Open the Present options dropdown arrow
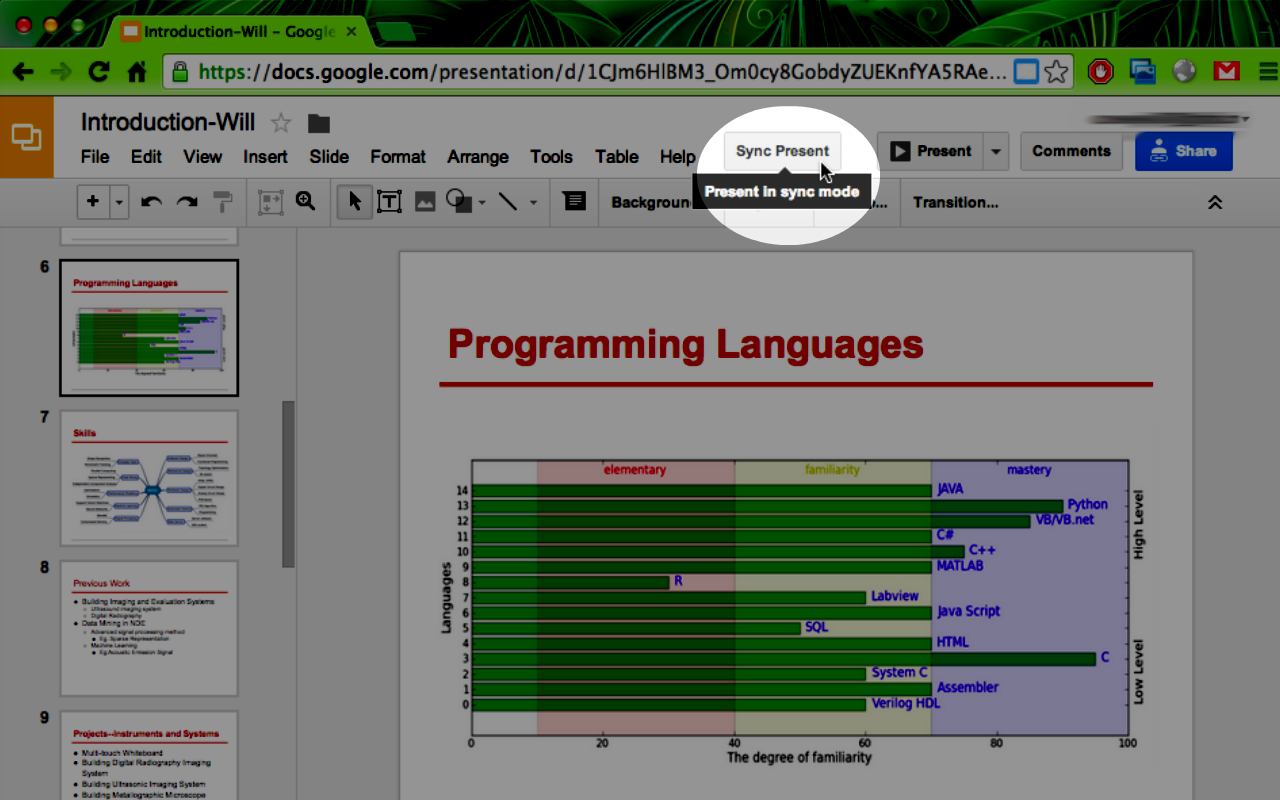Viewport: 1280px width, 800px height. (996, 151)
